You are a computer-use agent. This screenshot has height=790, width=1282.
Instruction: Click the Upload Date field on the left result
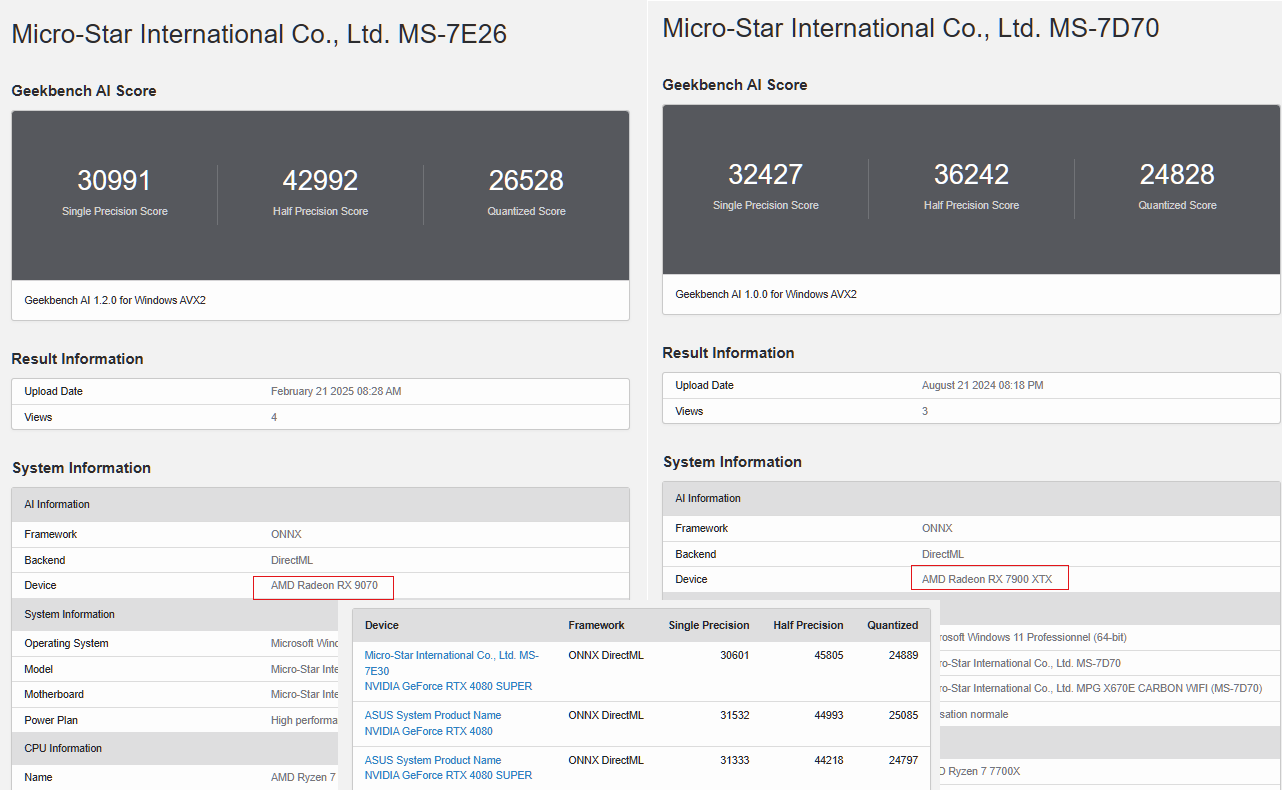point(337,391)
